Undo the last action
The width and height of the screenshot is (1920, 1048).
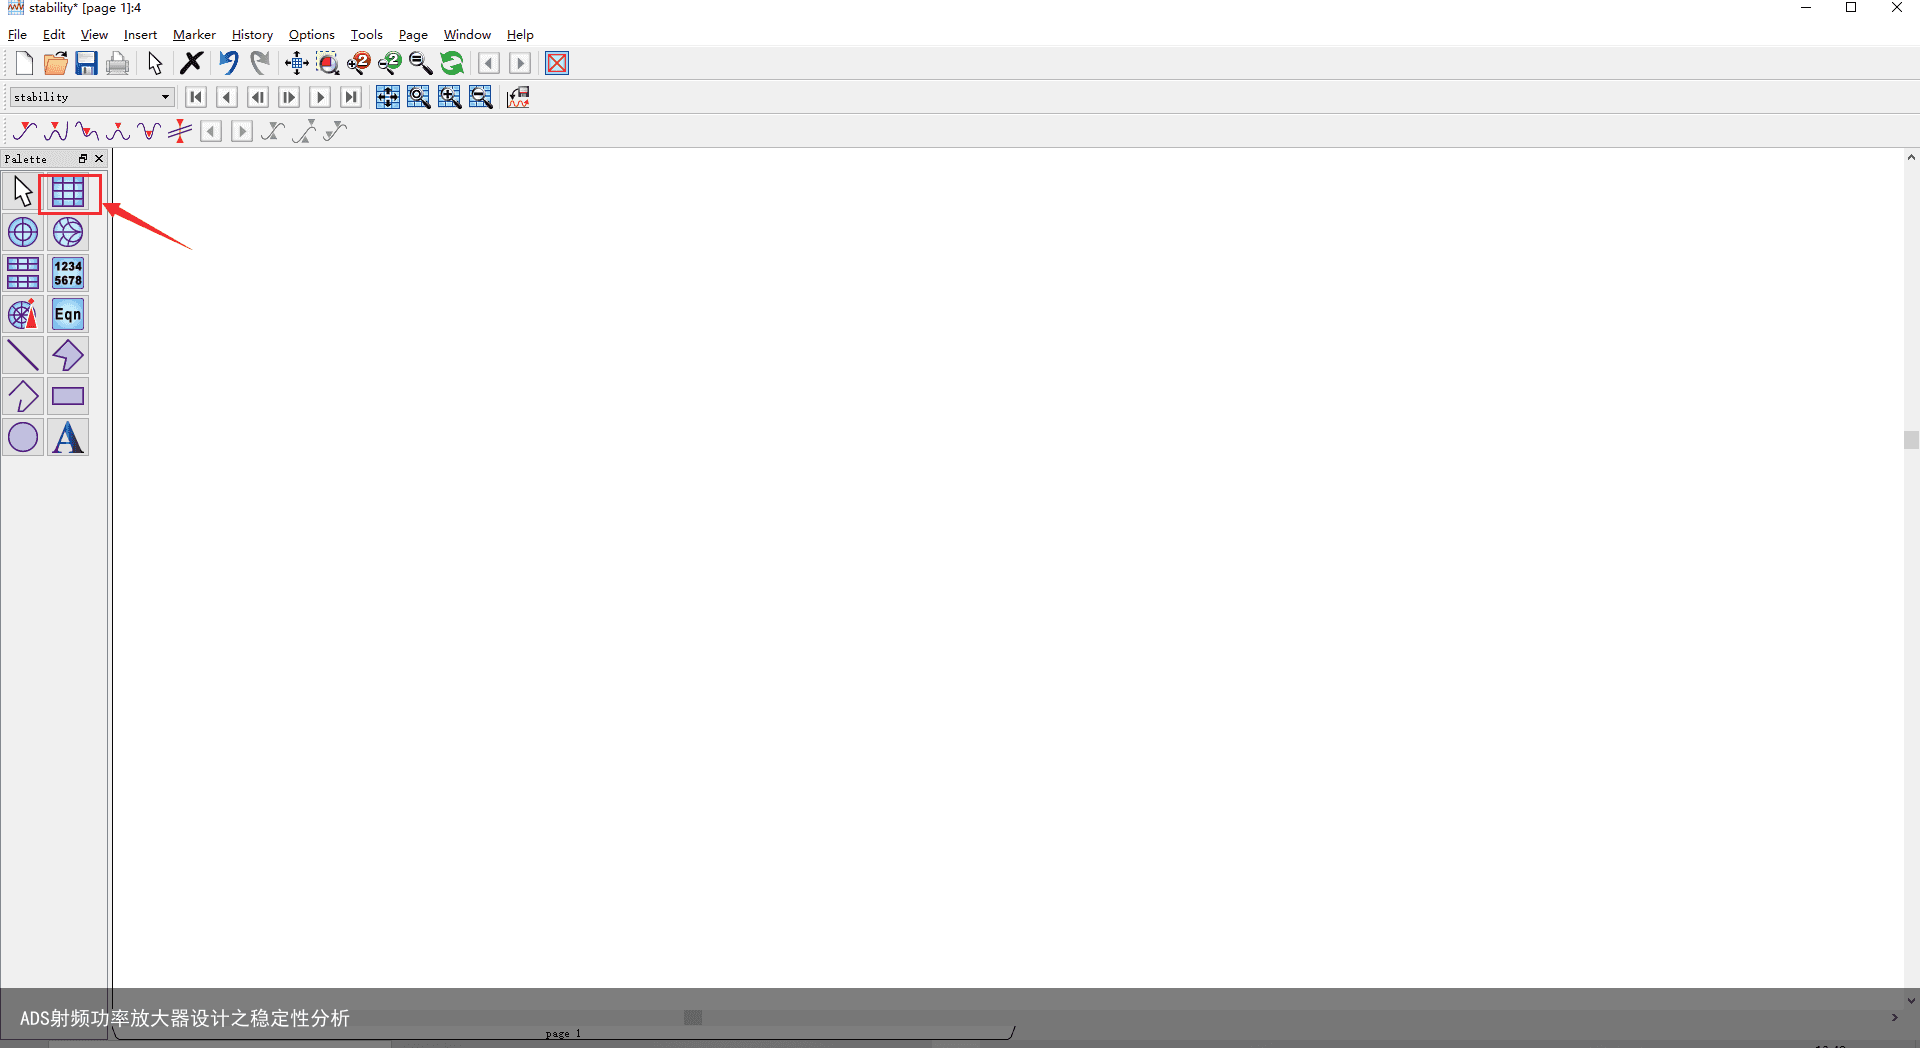[229, 63]
